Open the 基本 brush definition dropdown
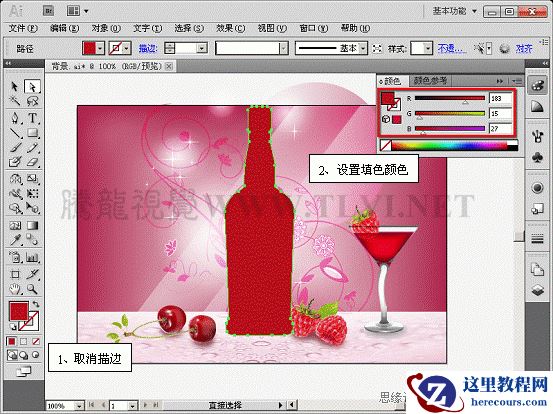This screenshot has height=414, width=553. (x=363, y=48)
